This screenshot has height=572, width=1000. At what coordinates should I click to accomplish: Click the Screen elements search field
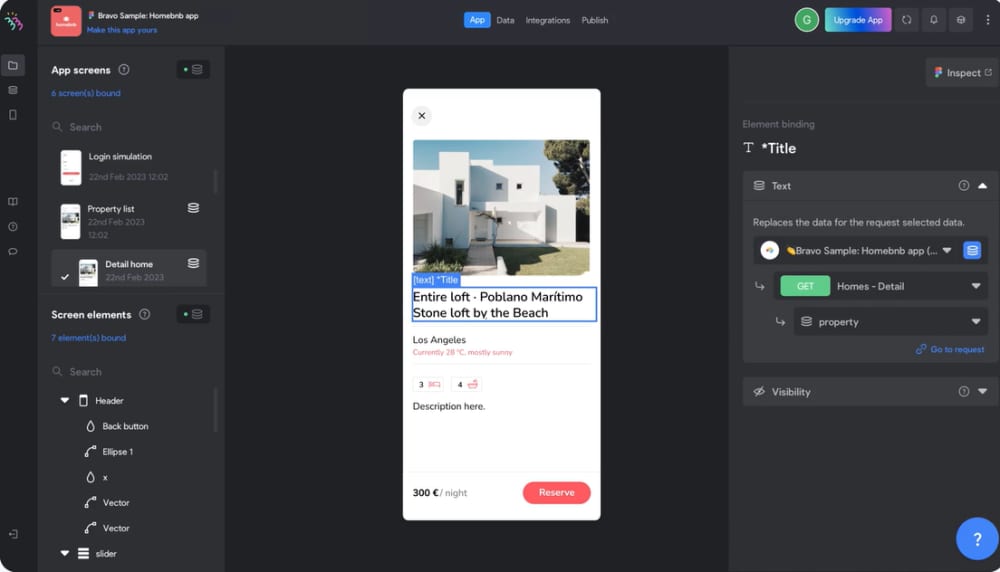(131, 372)
